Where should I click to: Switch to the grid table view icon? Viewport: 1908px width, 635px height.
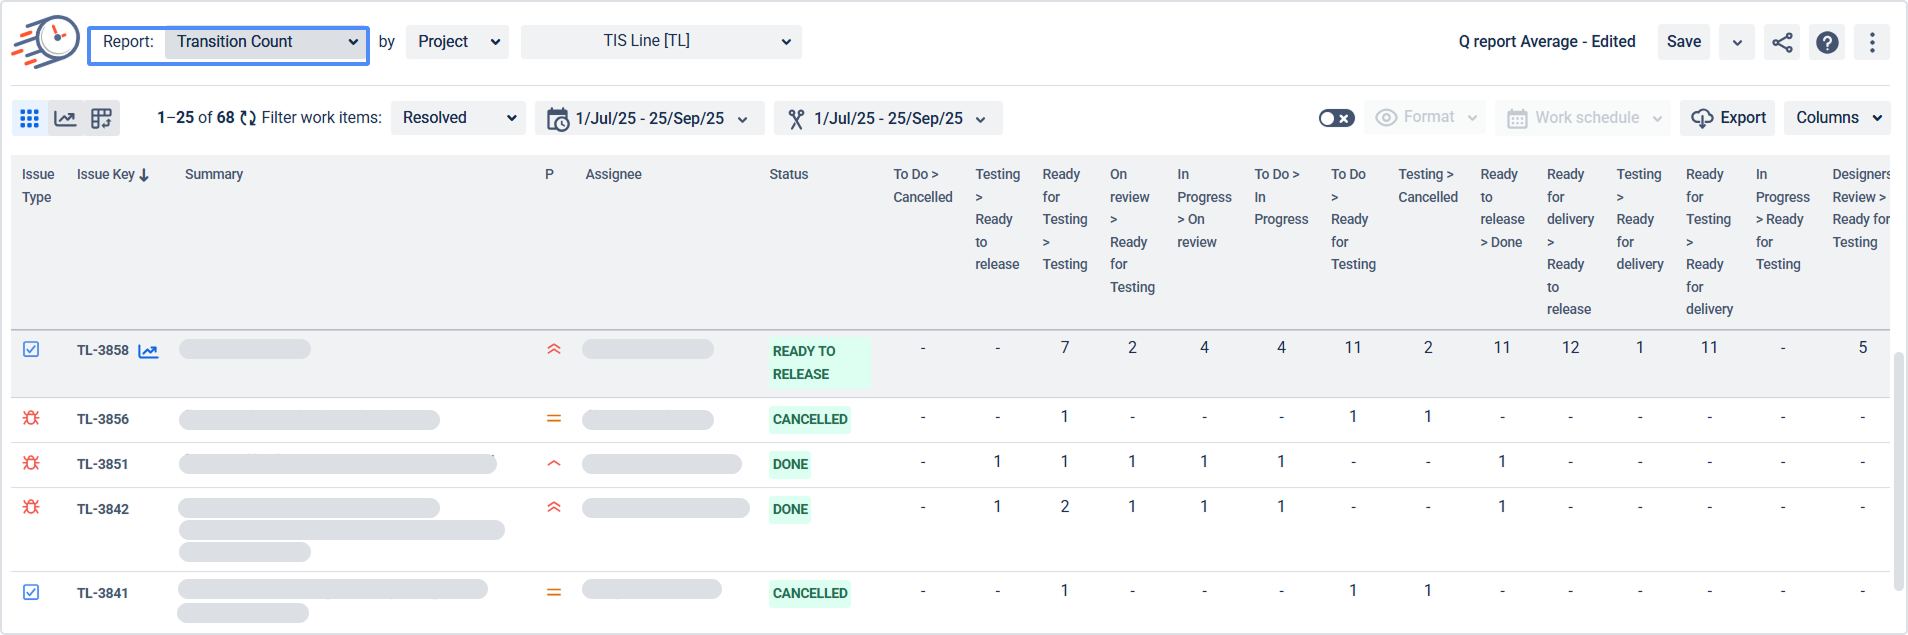tap(30, 118)
